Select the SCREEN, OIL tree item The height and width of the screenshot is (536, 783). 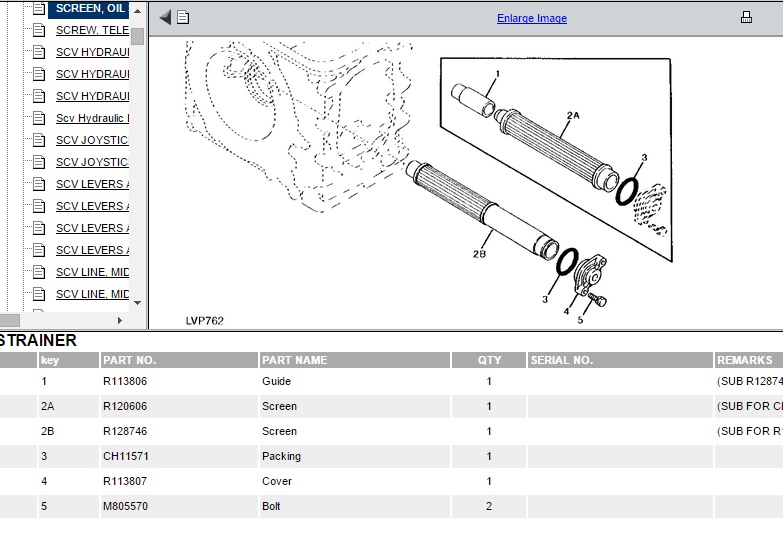click(91, 8)
